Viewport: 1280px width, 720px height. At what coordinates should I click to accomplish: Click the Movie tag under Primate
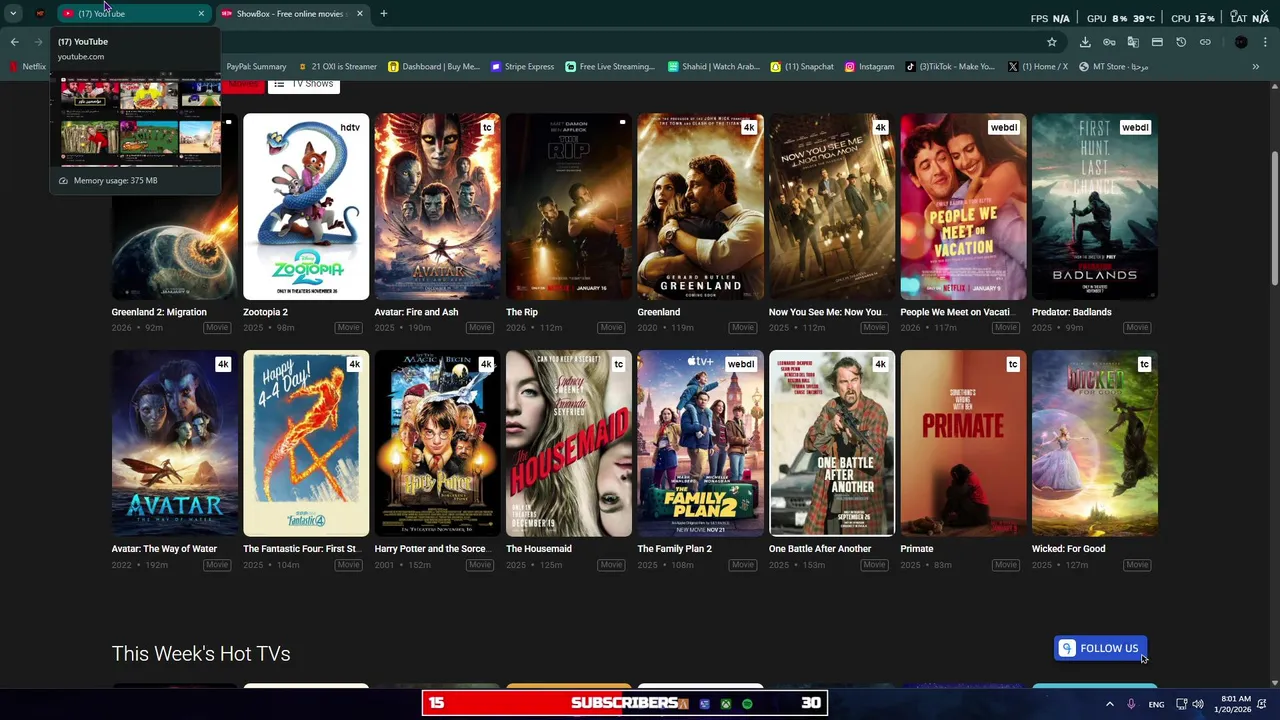[x=1006, y=565]
